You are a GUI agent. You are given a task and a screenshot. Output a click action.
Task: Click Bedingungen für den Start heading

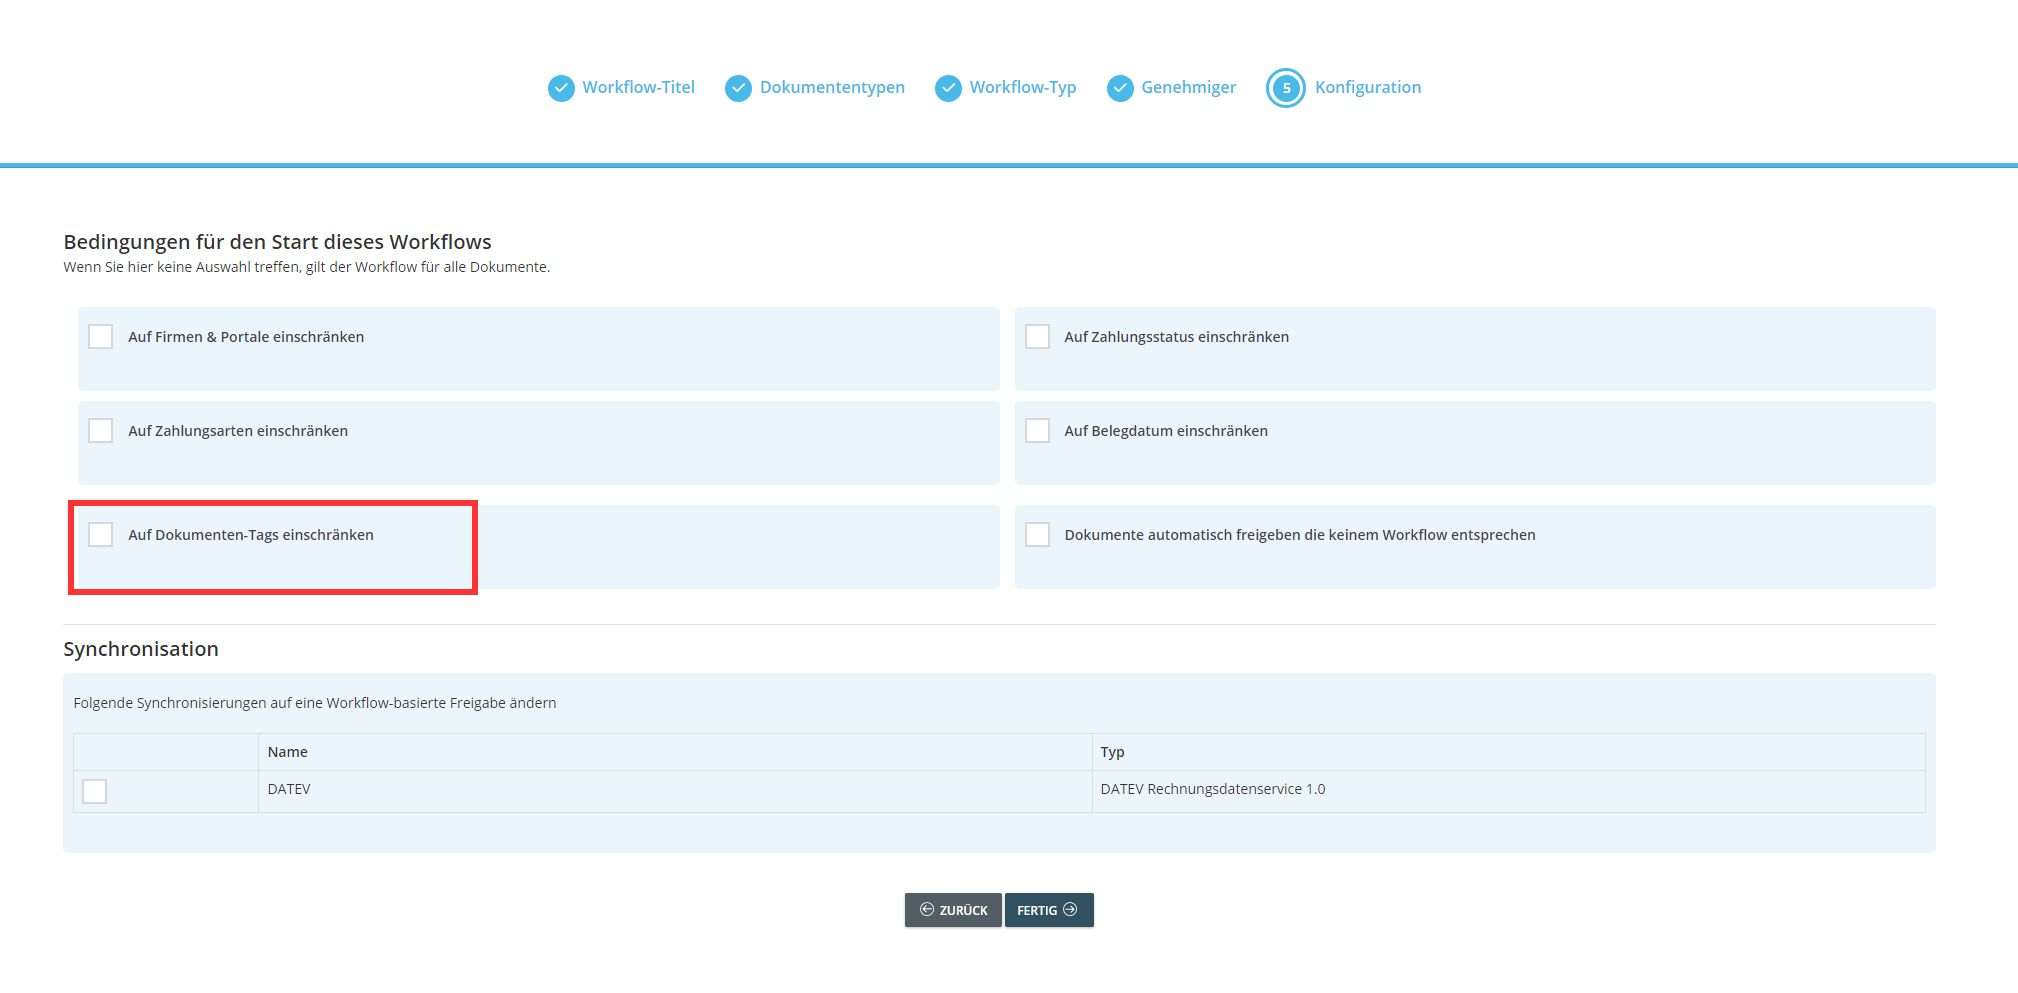277,242
